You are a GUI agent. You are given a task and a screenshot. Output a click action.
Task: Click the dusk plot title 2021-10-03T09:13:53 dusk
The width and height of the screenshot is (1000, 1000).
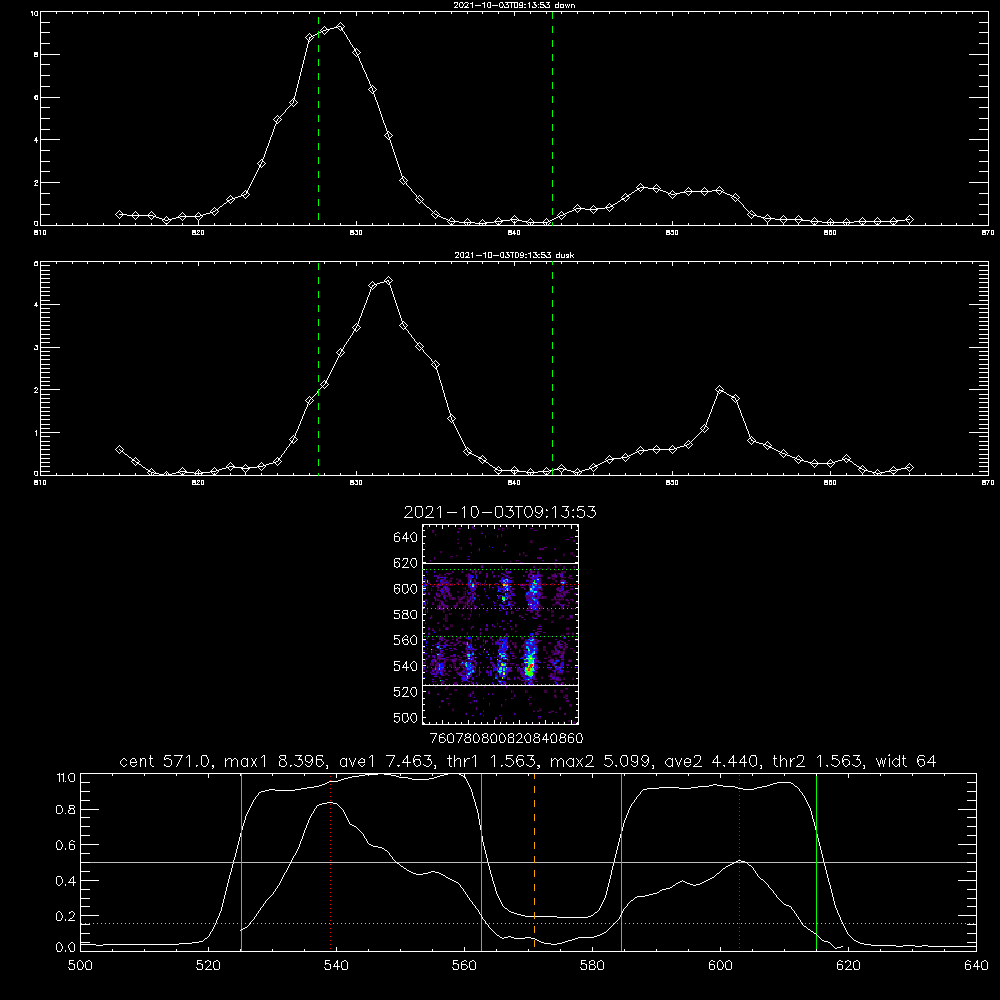[x=514, y=255]
